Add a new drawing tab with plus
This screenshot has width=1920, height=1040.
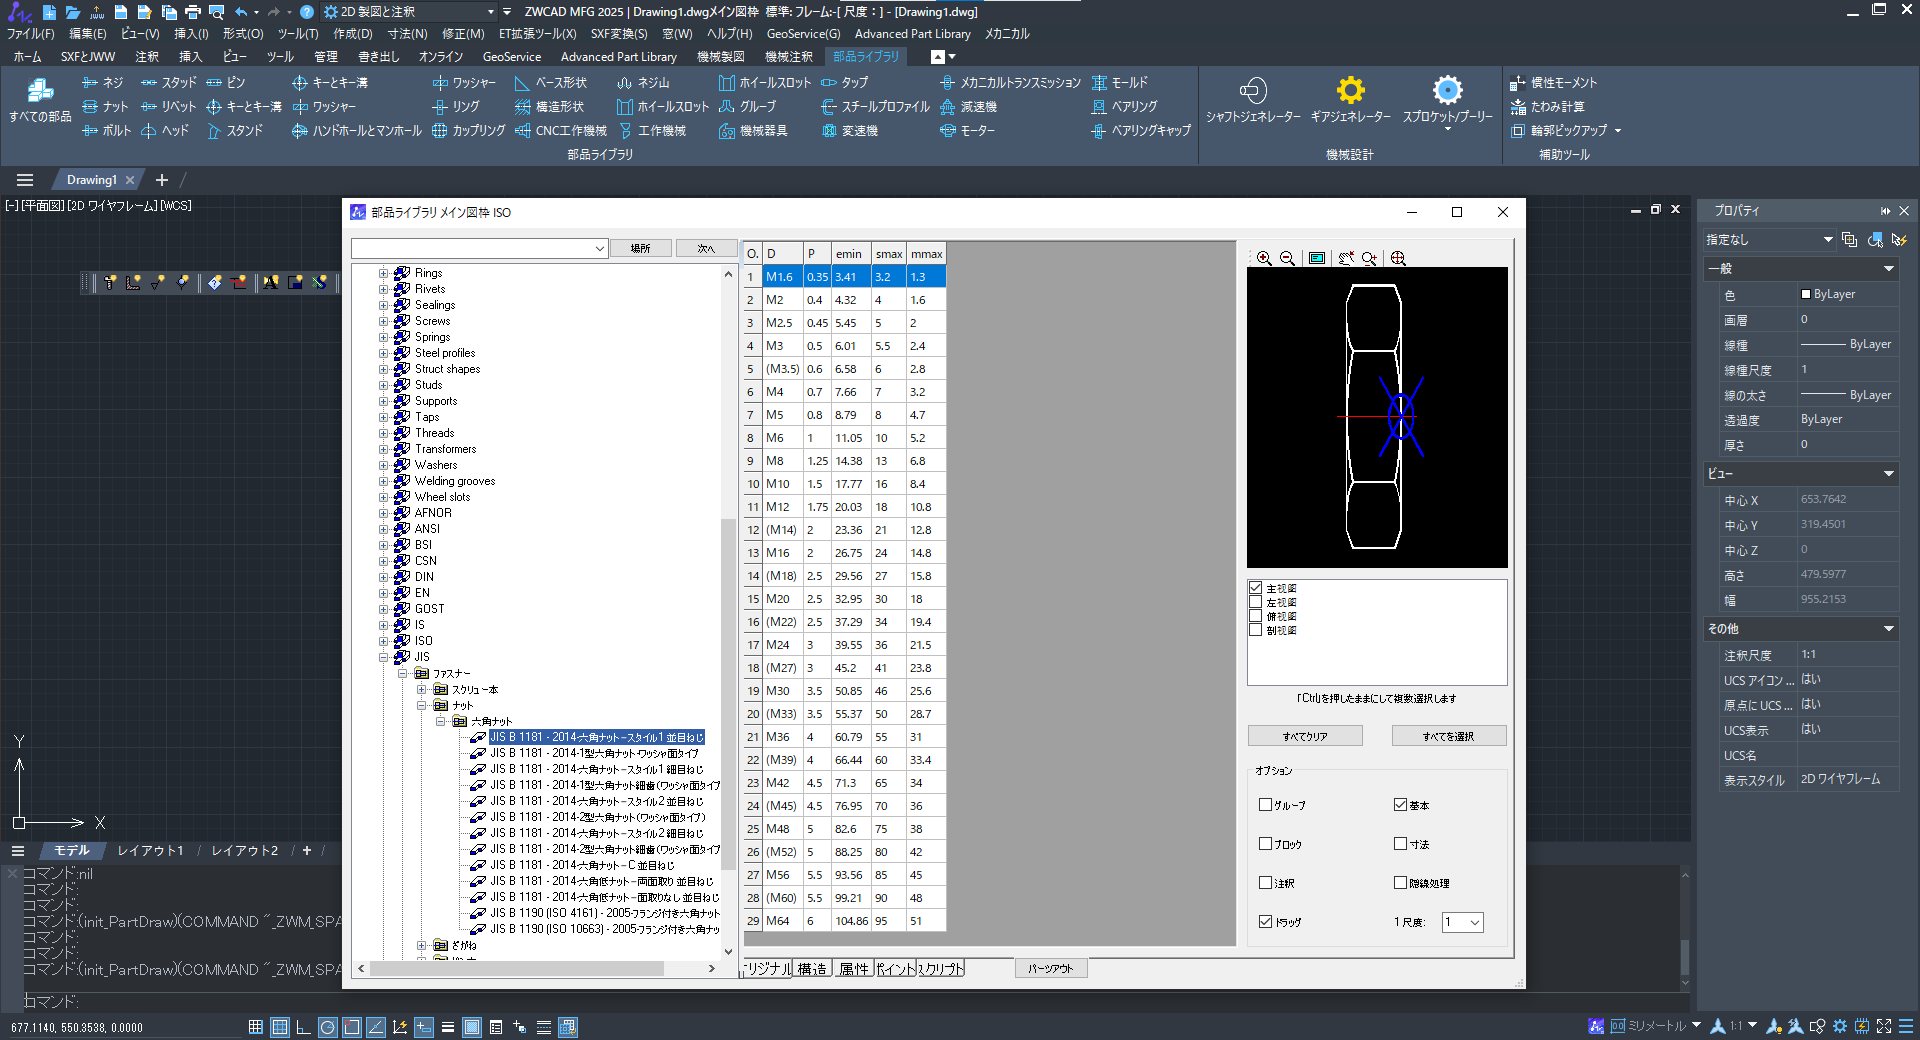click(x=162, y=180)
